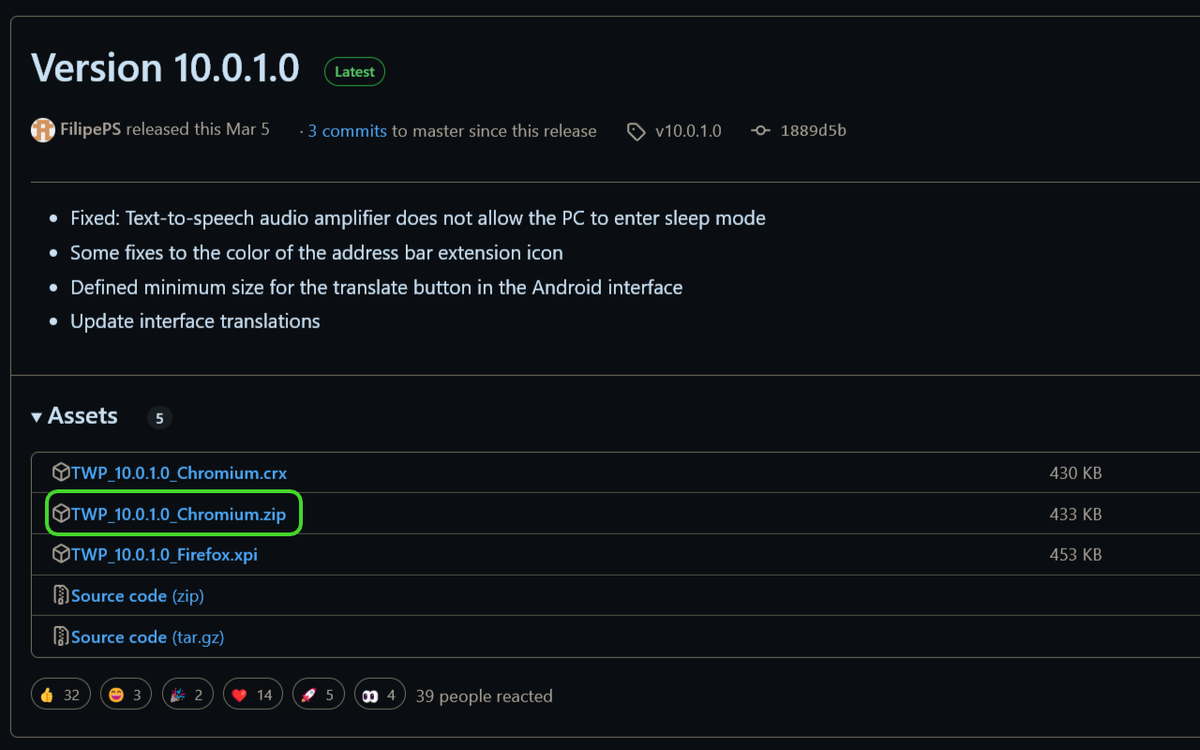Image resolution: width=1200 pixels, height=750 pixels.
Task: Click the Latest release badge
Action: coord(354,72)
